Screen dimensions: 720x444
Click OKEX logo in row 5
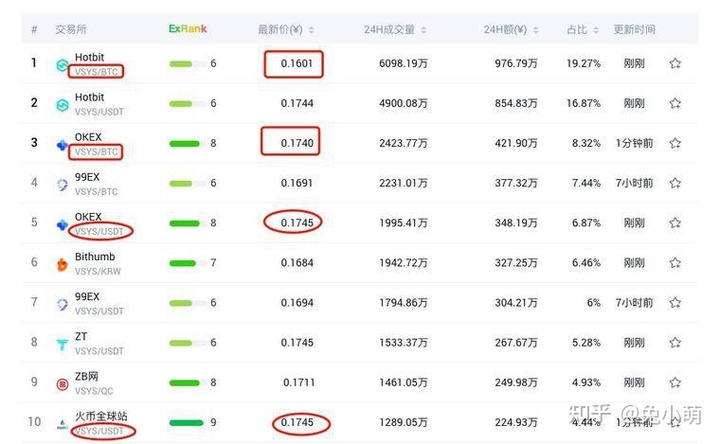(62, 225)
